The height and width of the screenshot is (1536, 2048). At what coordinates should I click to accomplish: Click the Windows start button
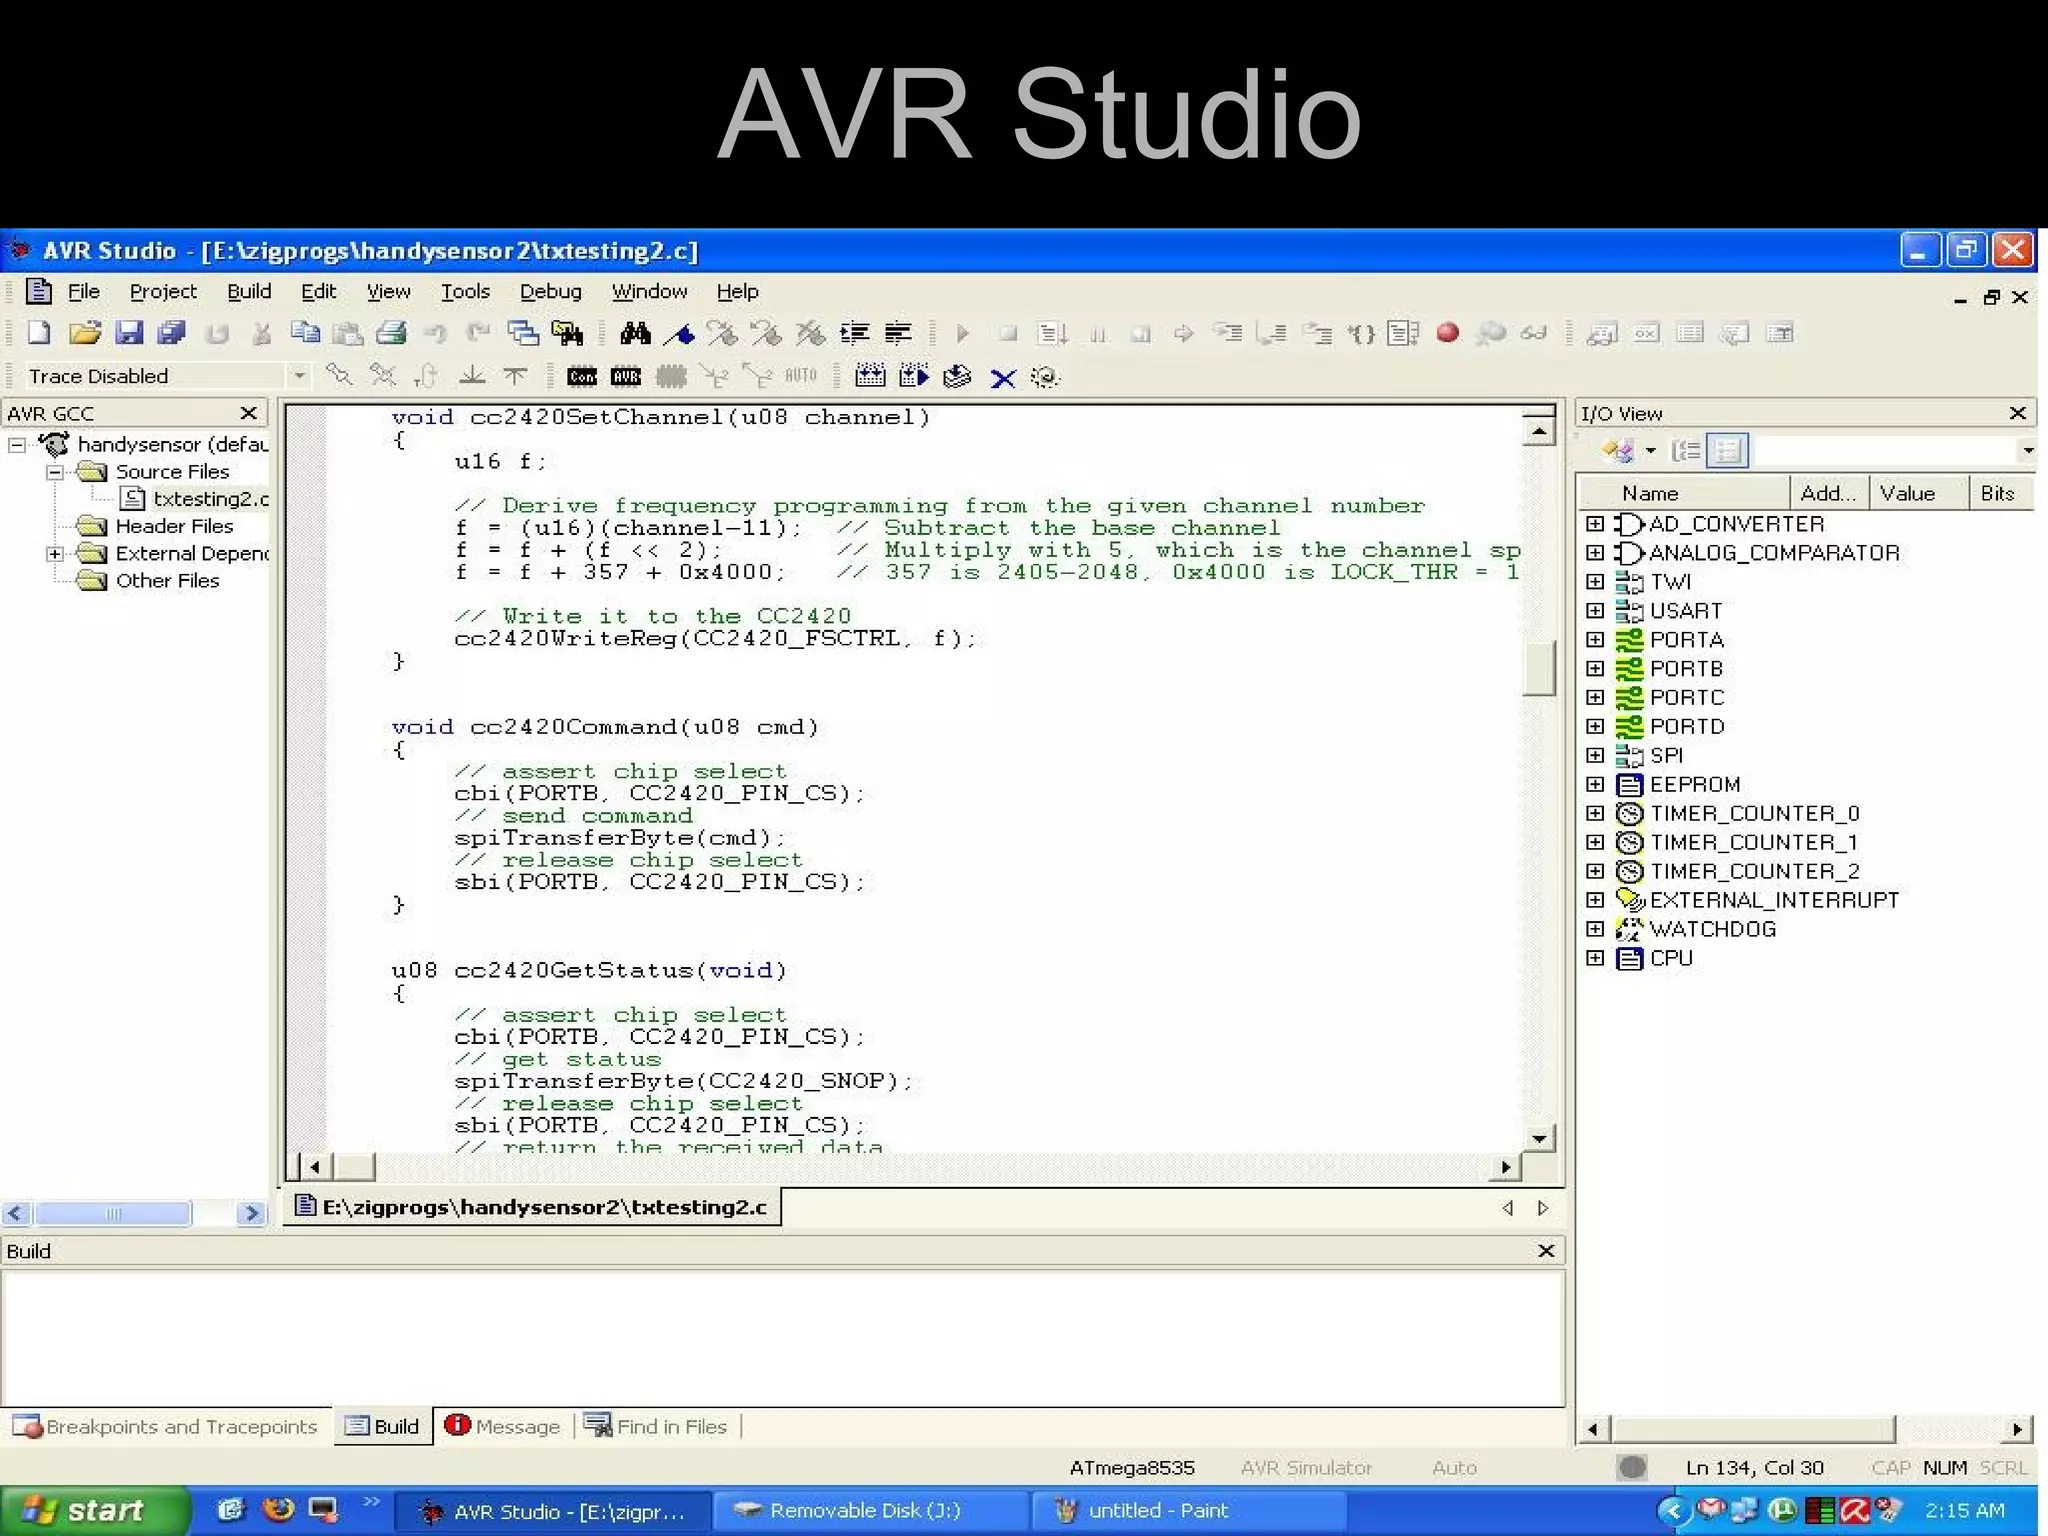coord(94,1510)
